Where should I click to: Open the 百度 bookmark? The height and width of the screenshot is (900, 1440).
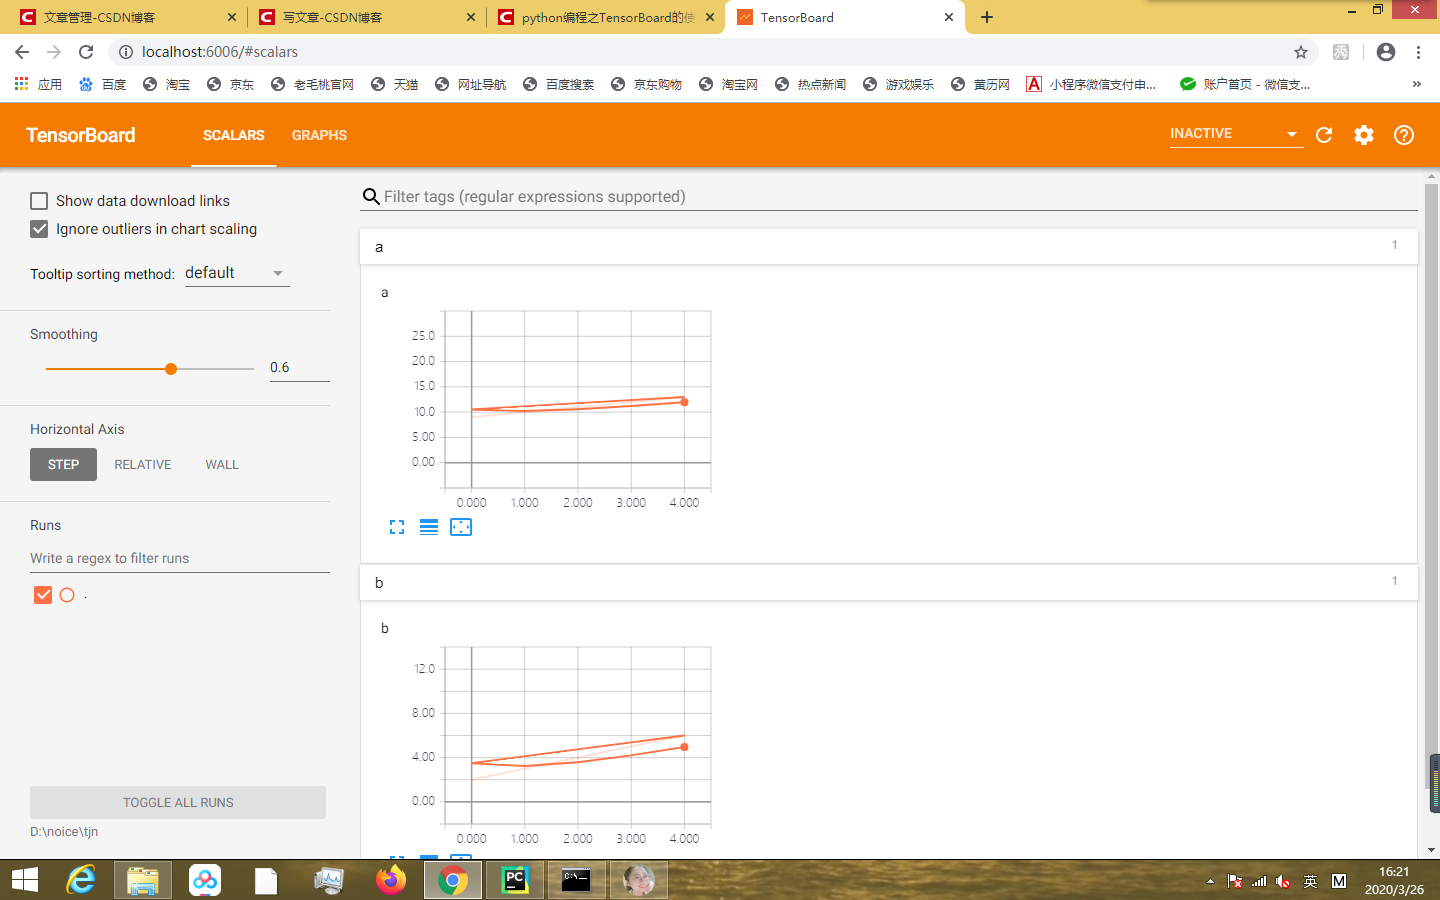[x=102, y=84]
